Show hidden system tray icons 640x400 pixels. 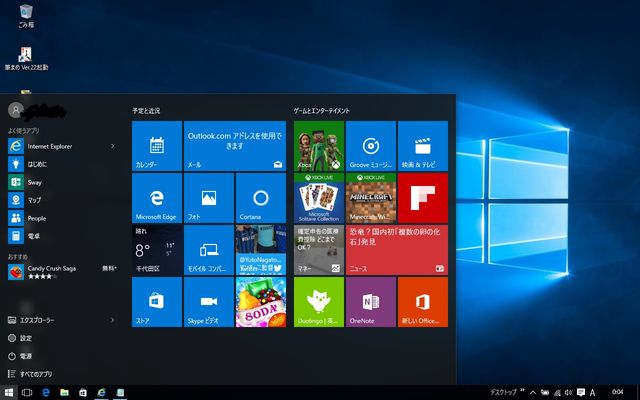point(533,393)
